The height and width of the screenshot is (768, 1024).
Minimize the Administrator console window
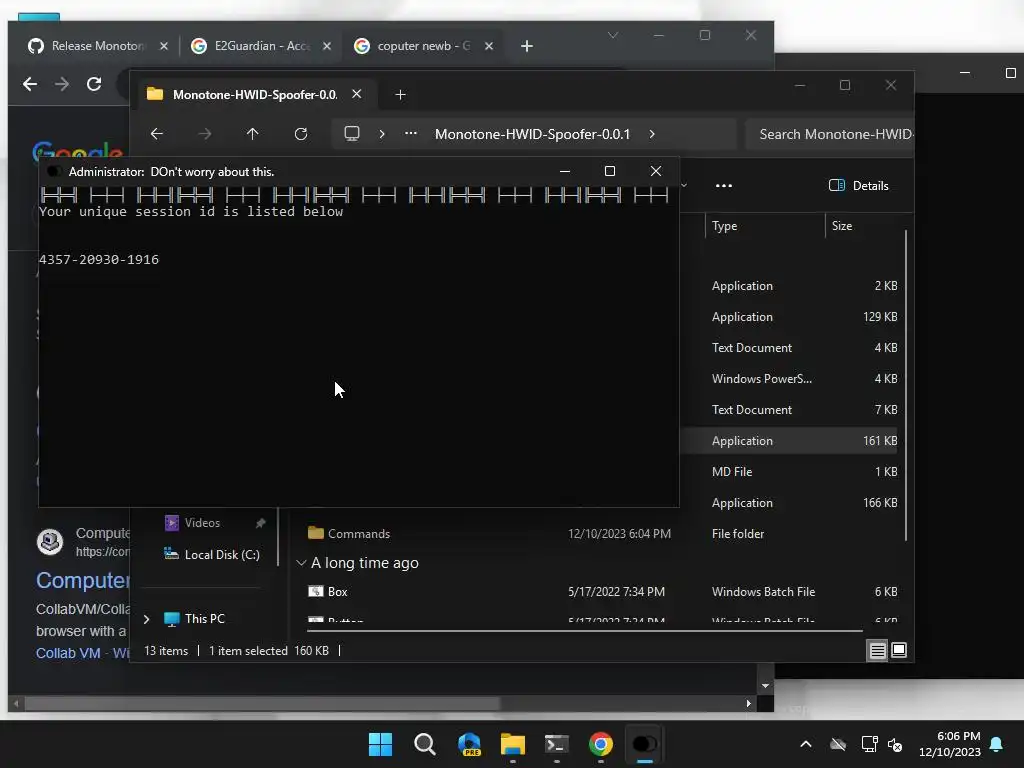[565, 171]
